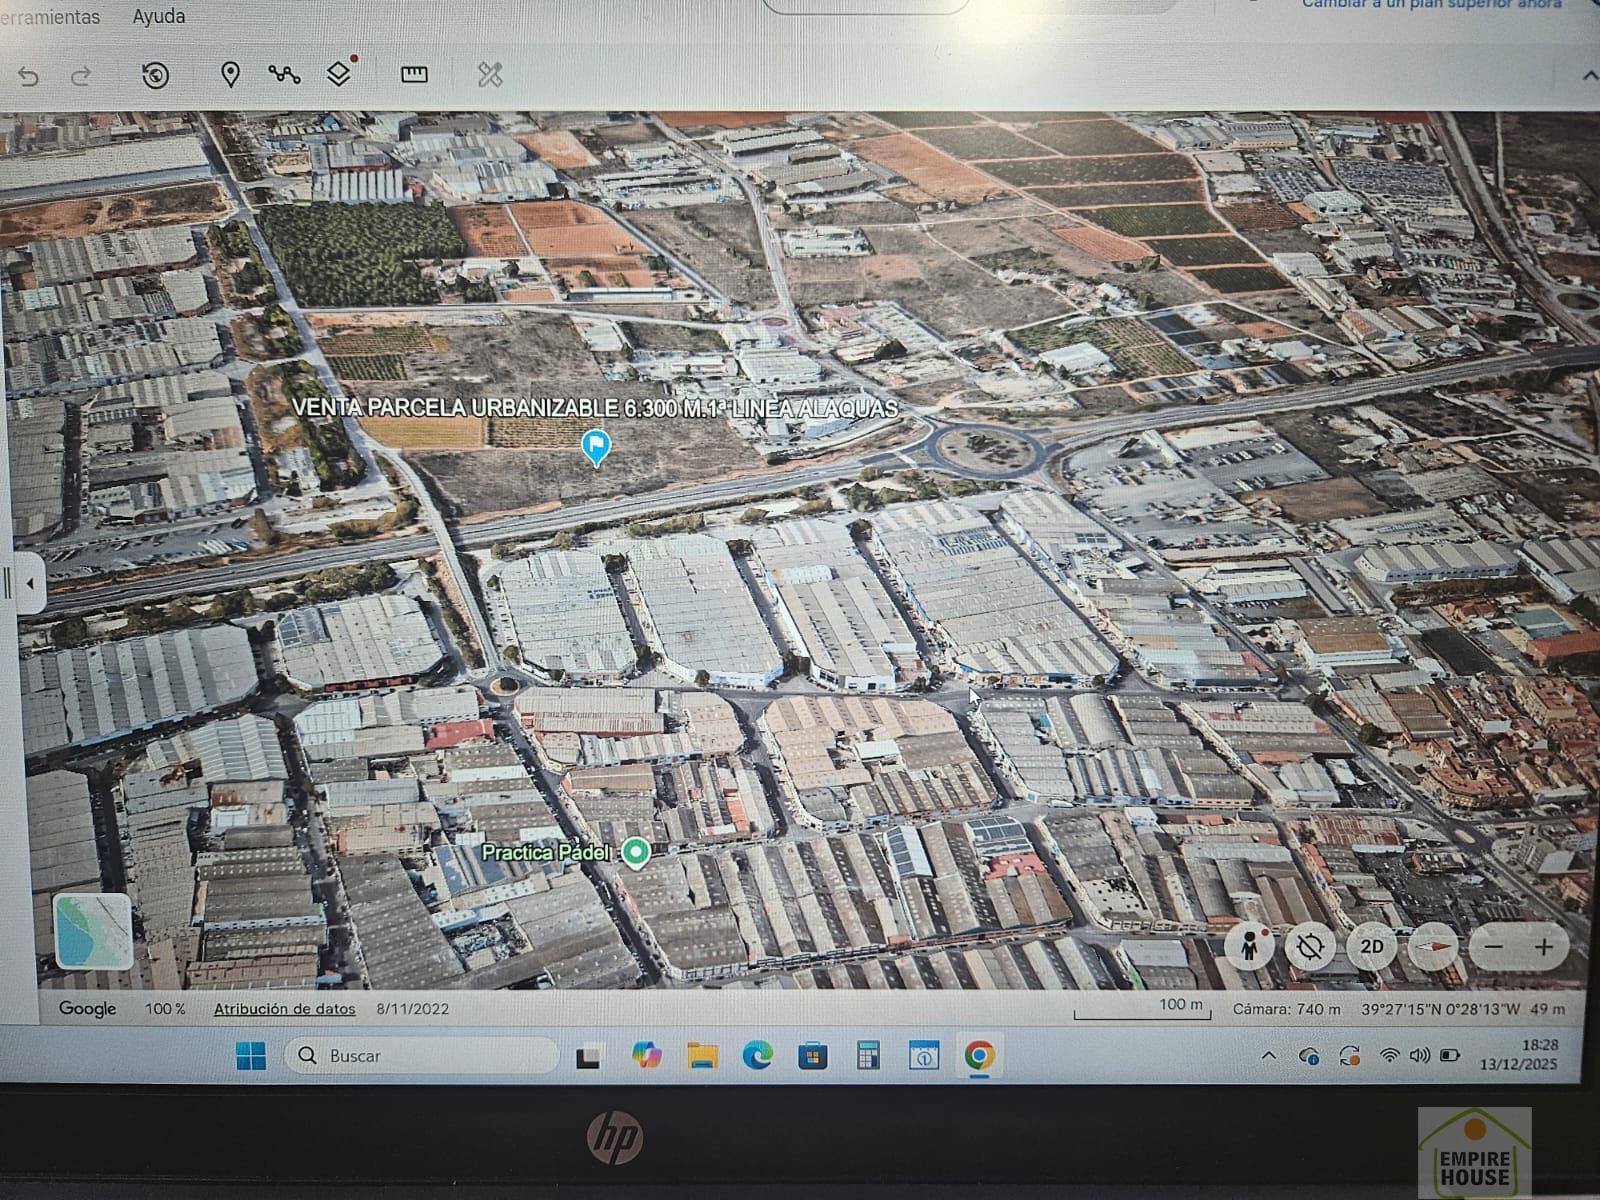Expand the collapsed left side panel
Viewport: 1600px width, 1200px height.
pyautogui.click(x=30, y=583)
